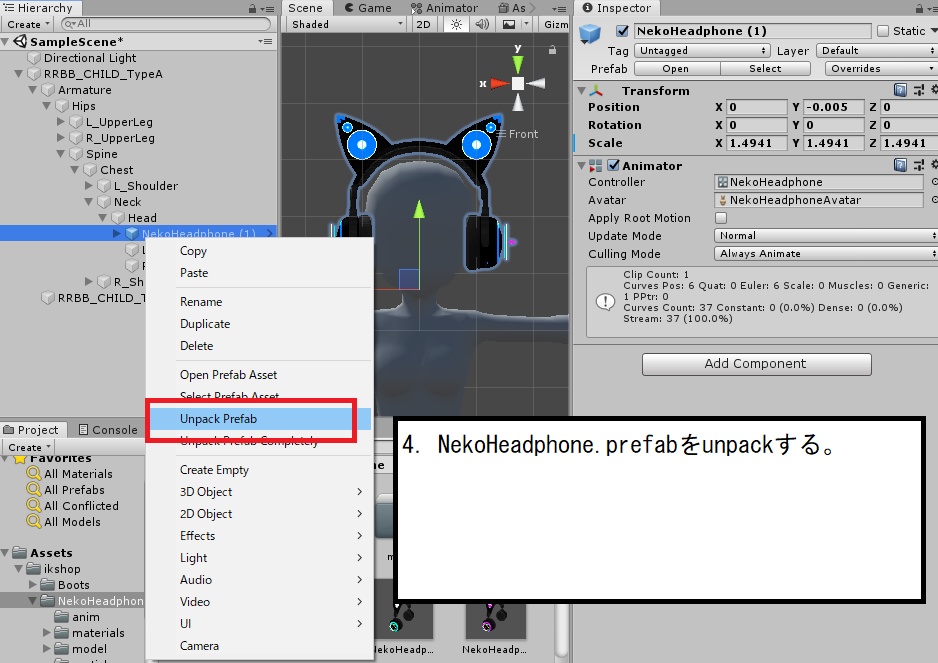Toggle scene audio speaker icon
This screenshot has height=663, width=938.
point(482,25)
